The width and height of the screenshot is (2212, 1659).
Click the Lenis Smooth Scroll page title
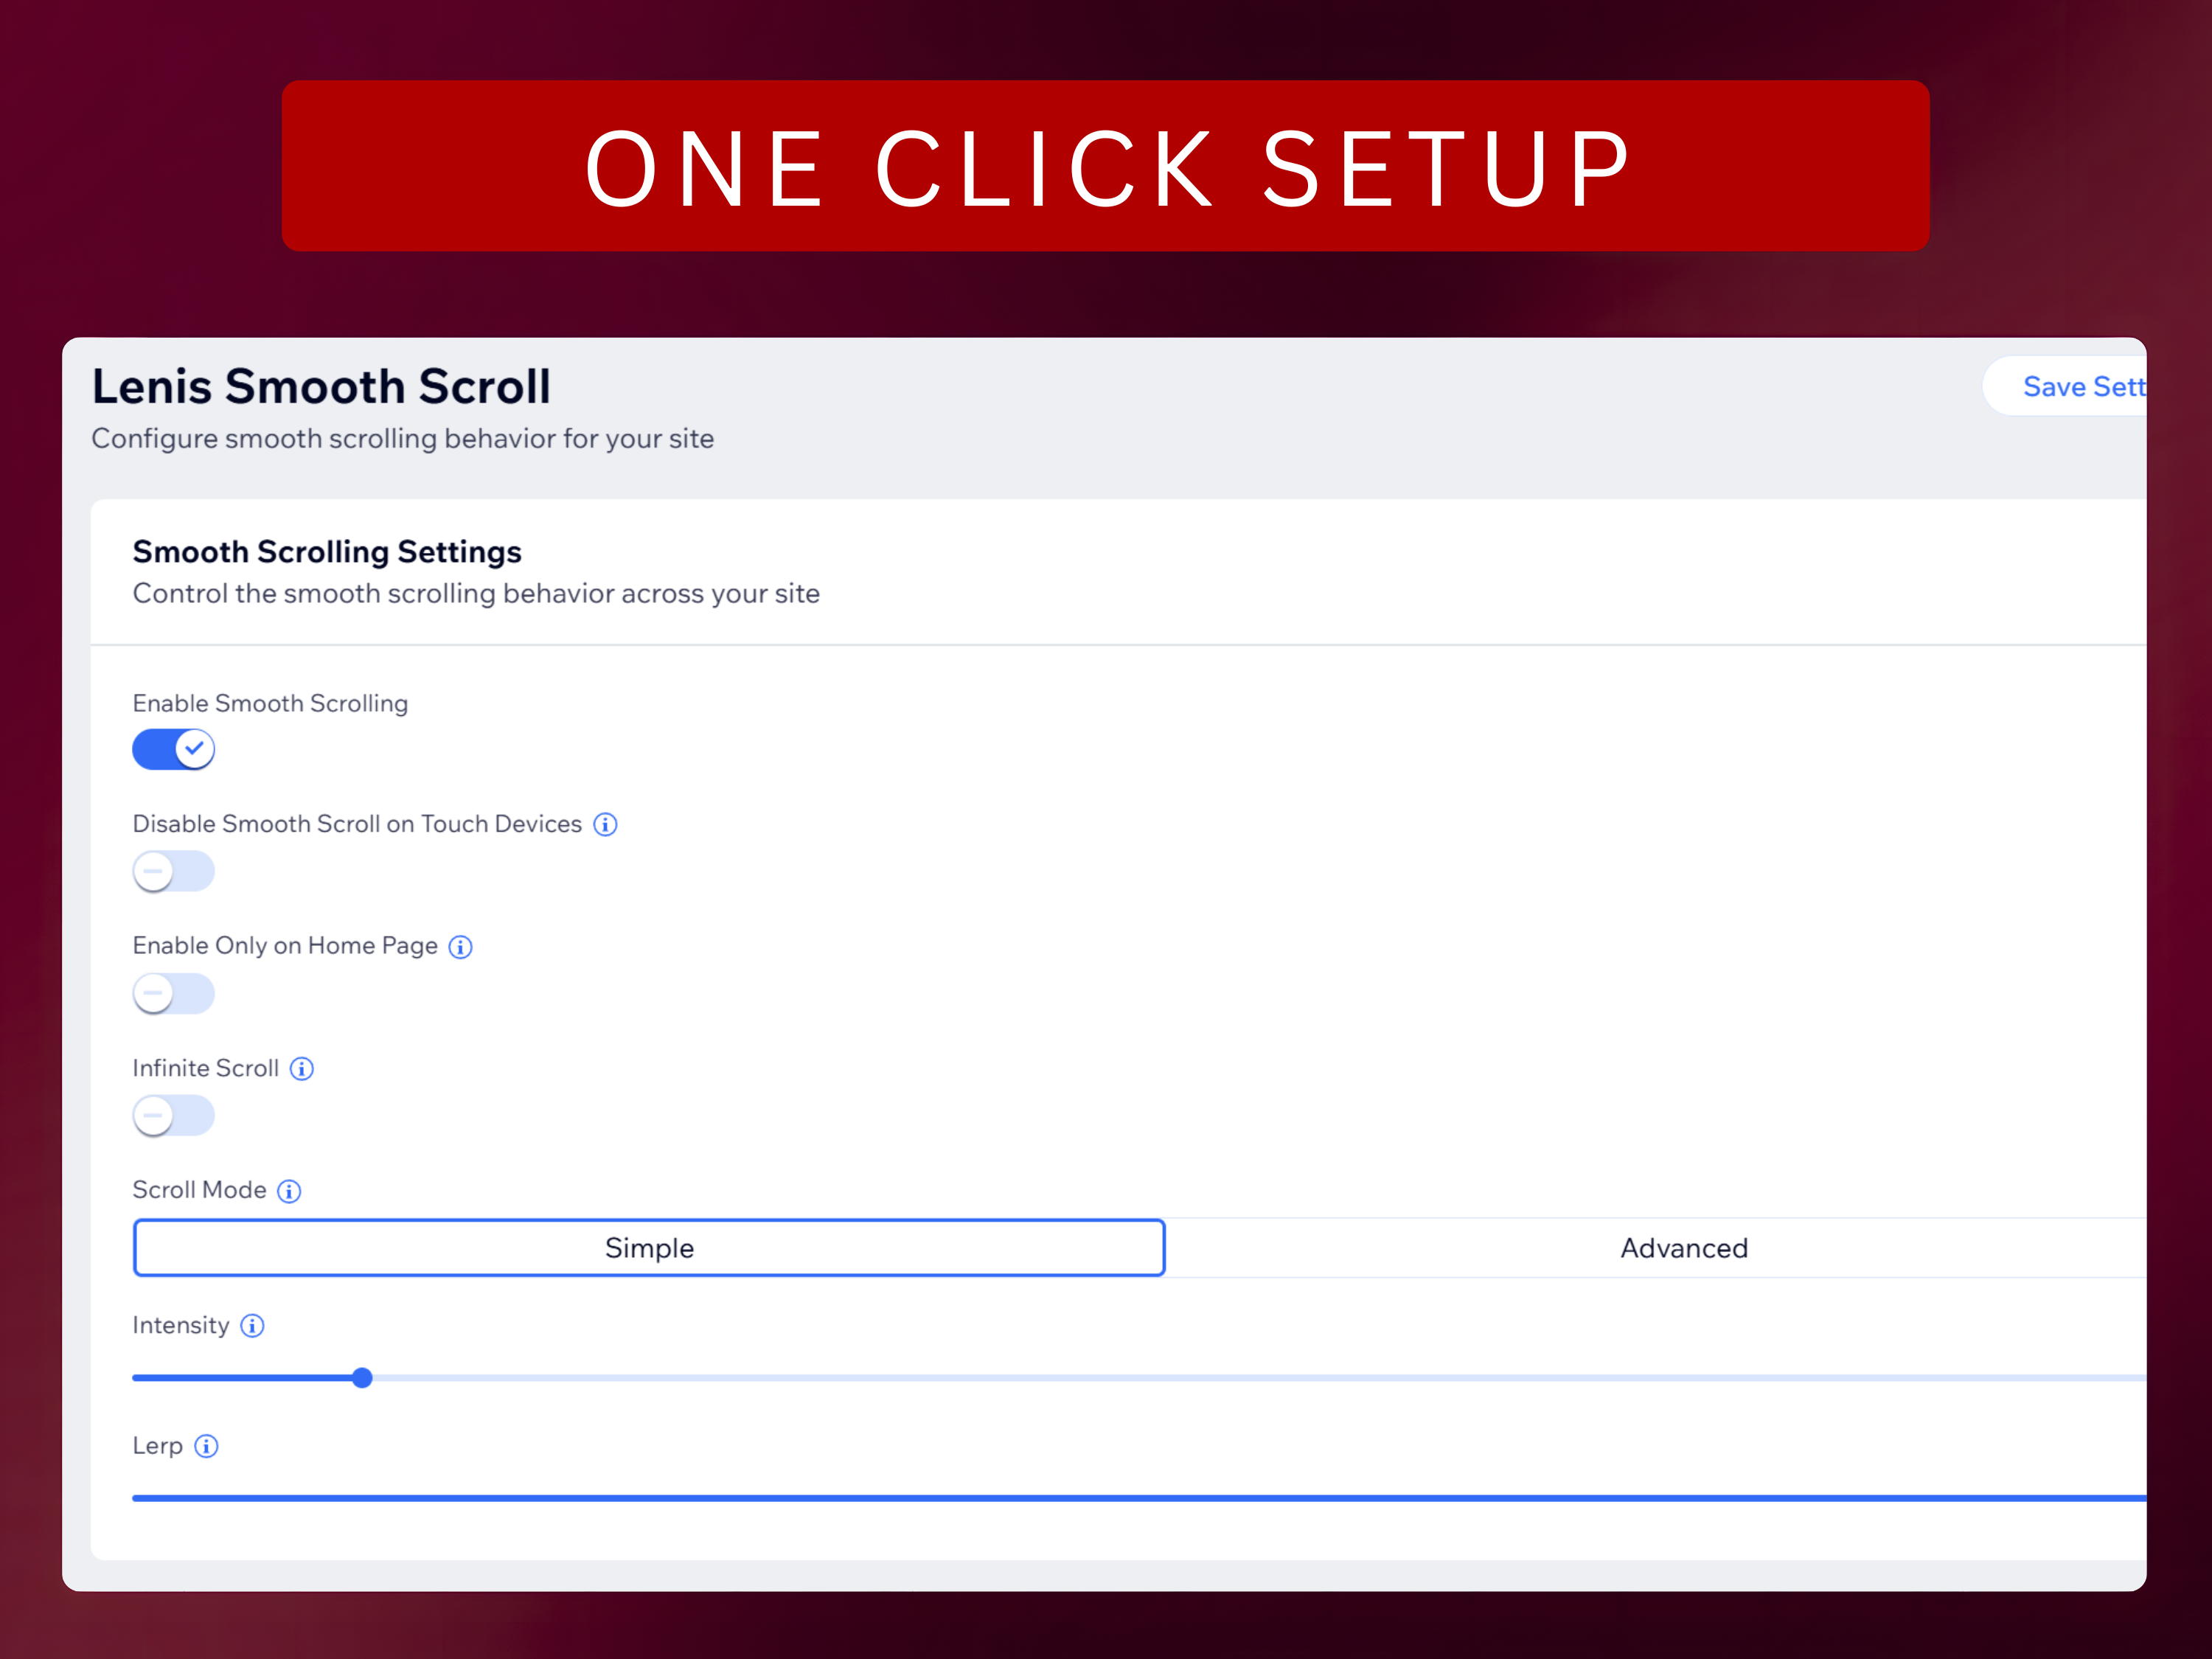321,387
